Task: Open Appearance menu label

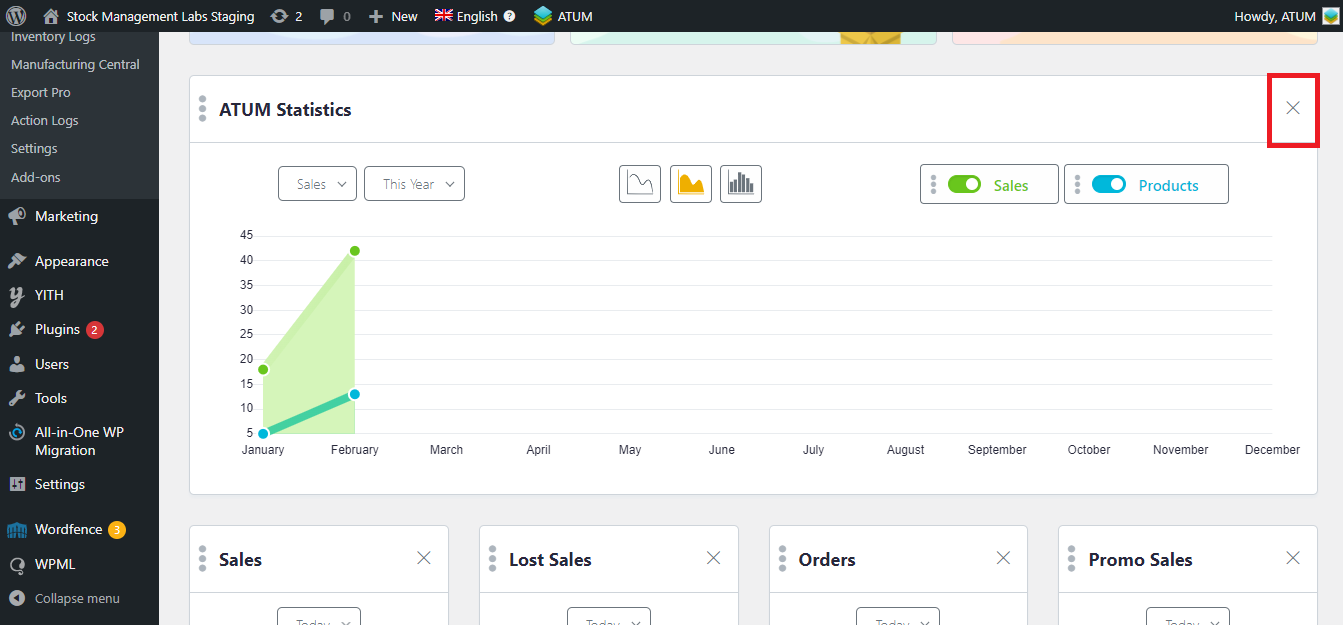Action: click(72, 261)
